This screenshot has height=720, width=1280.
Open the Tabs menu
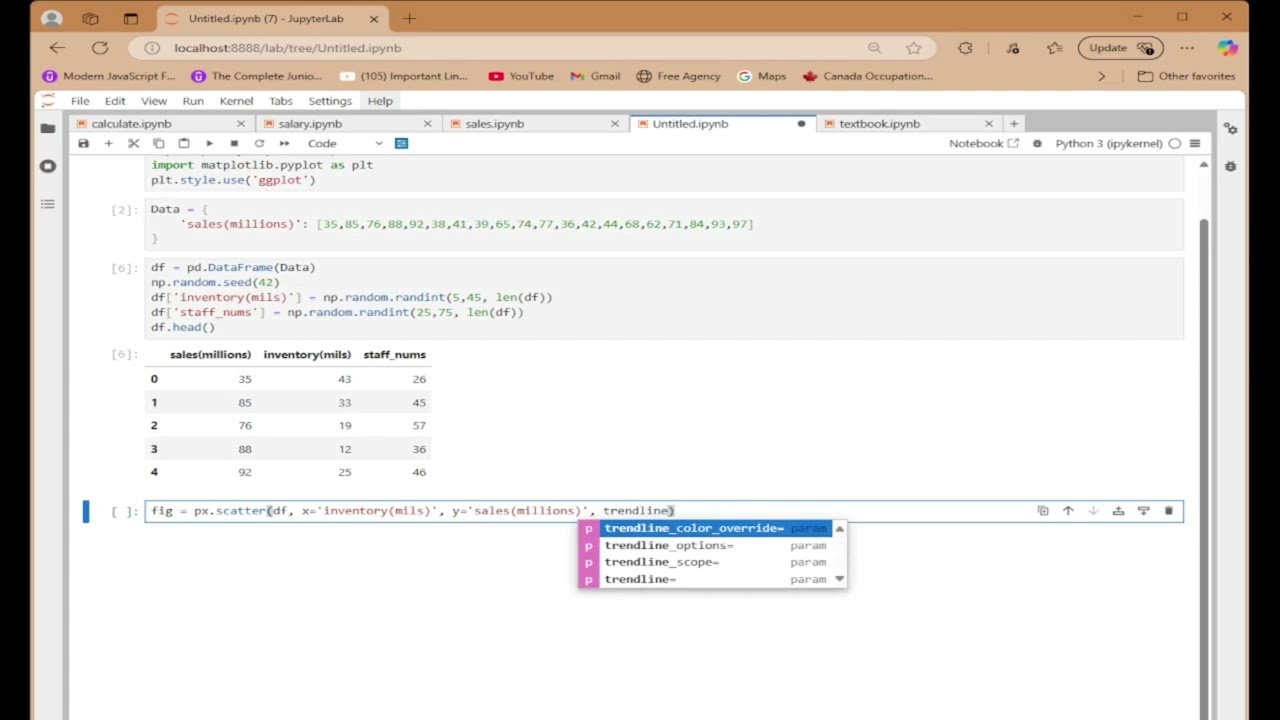coord(281,101)
